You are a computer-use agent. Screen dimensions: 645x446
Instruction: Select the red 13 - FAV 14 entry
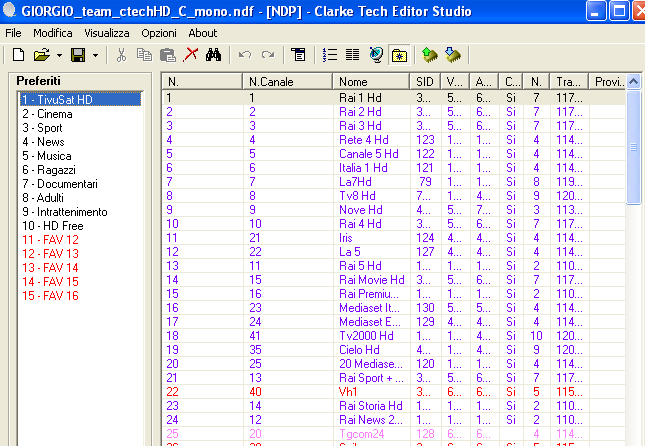(50, 268)
